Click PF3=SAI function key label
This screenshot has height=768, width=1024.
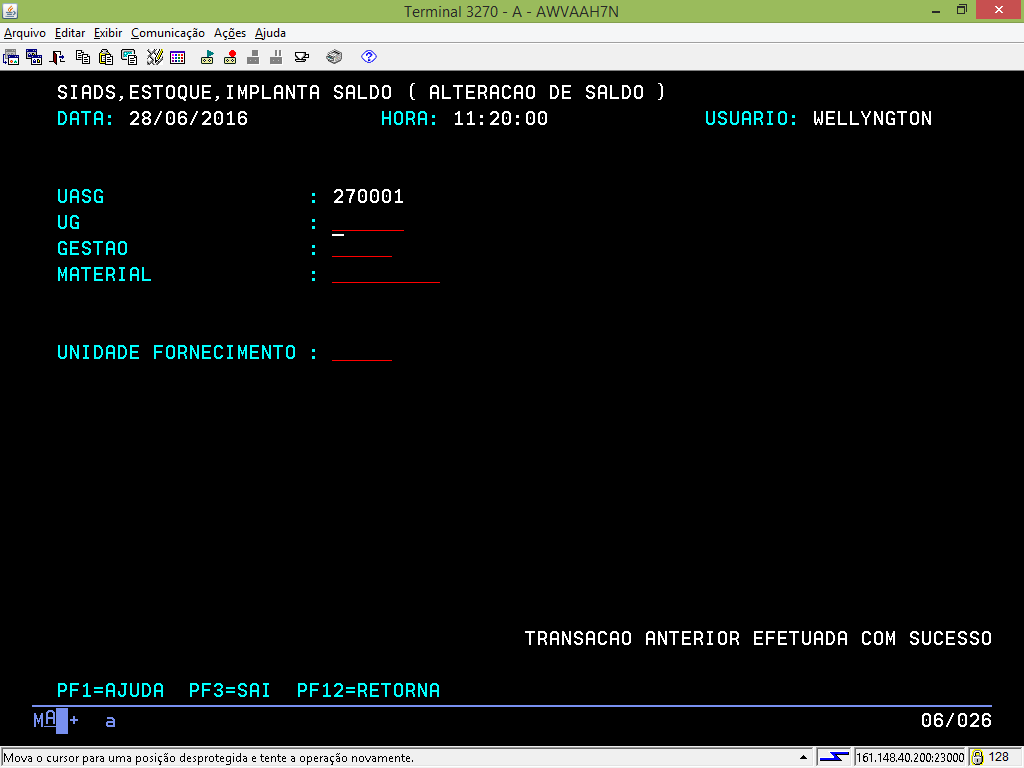click(x=229, y=690)
